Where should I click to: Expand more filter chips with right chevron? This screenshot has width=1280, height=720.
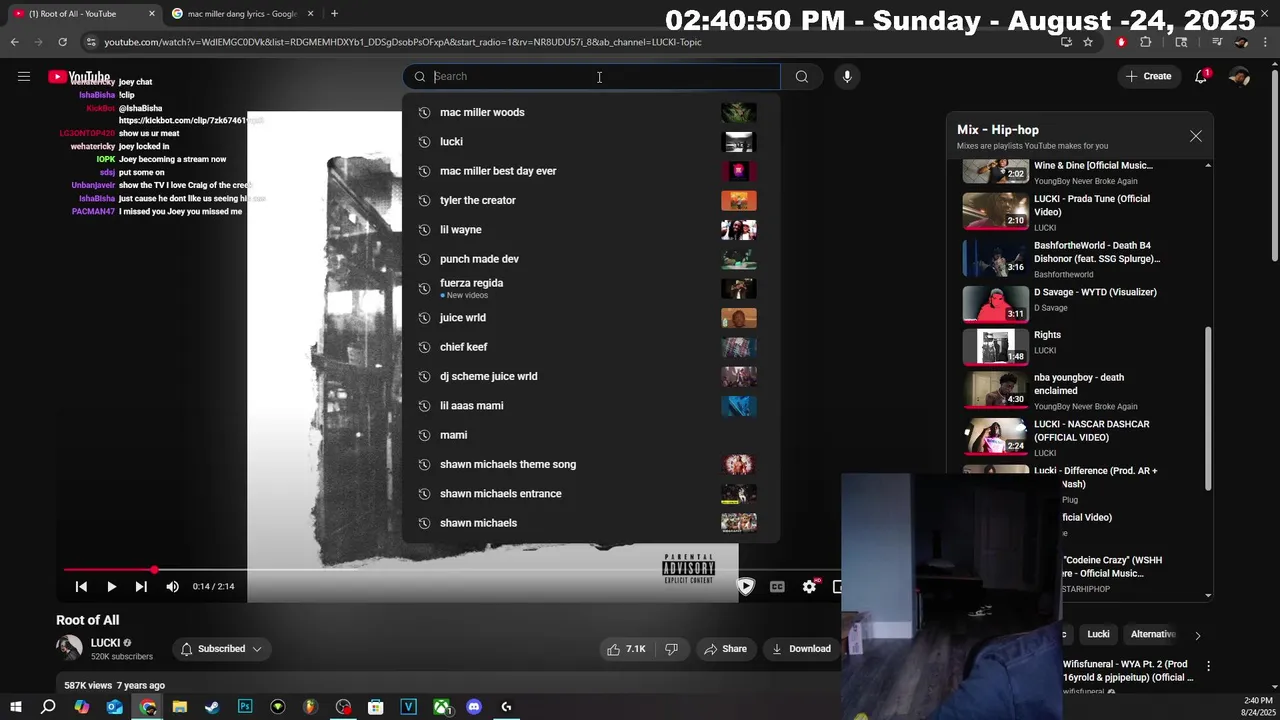(1197, 635)
